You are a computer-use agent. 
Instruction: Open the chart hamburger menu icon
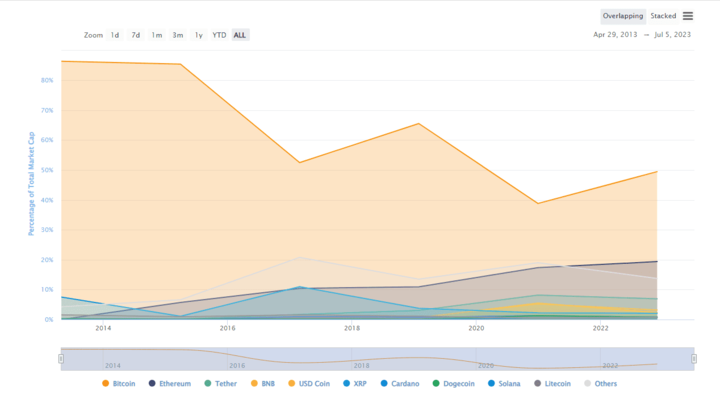coord(687,16)
